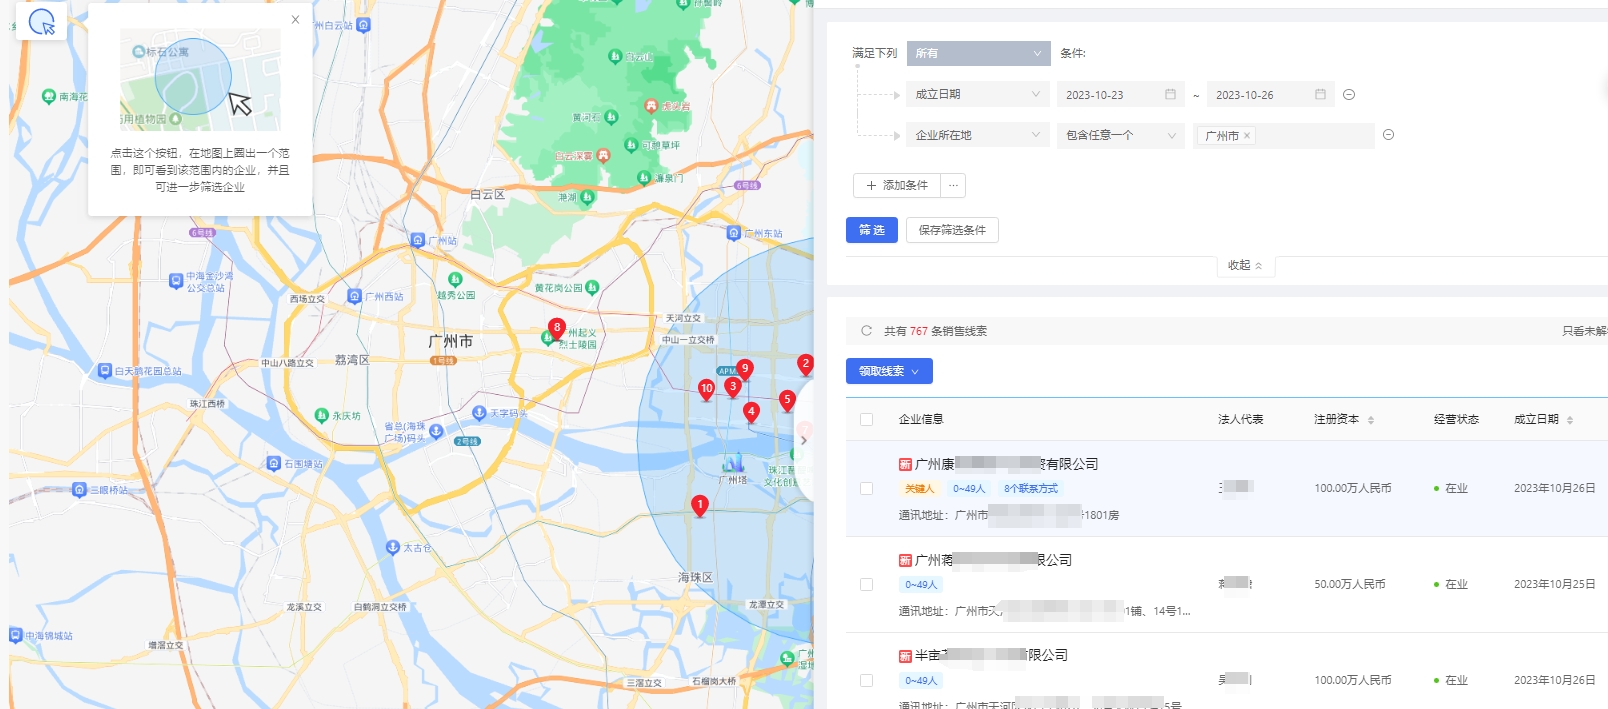This screenshot has height=709, width=1608.
Task: Edit the end date 2023-10-26 field
Action: pos(1260,95)
